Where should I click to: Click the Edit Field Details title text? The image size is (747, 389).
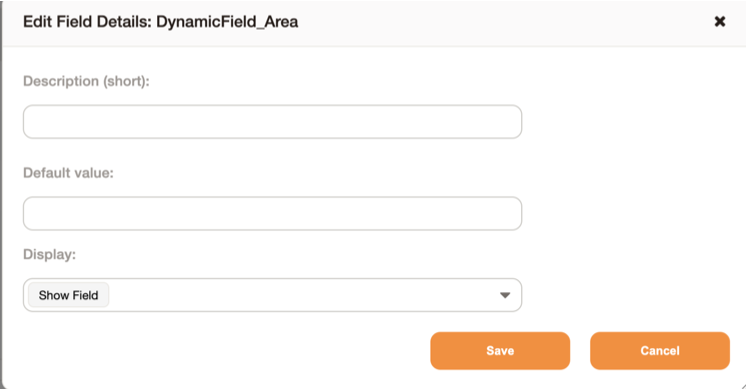(x=161, y=22)
